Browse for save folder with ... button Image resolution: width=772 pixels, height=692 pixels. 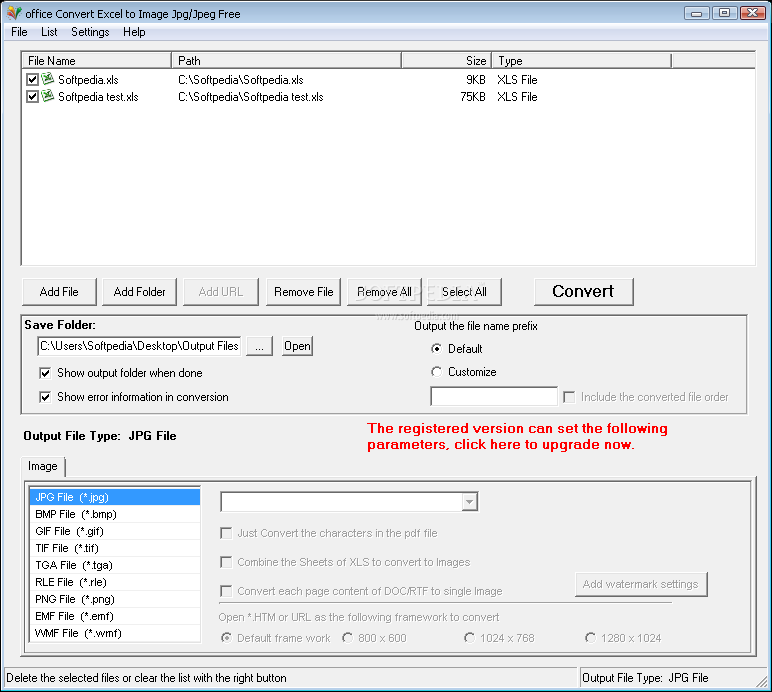click(259, 346)
